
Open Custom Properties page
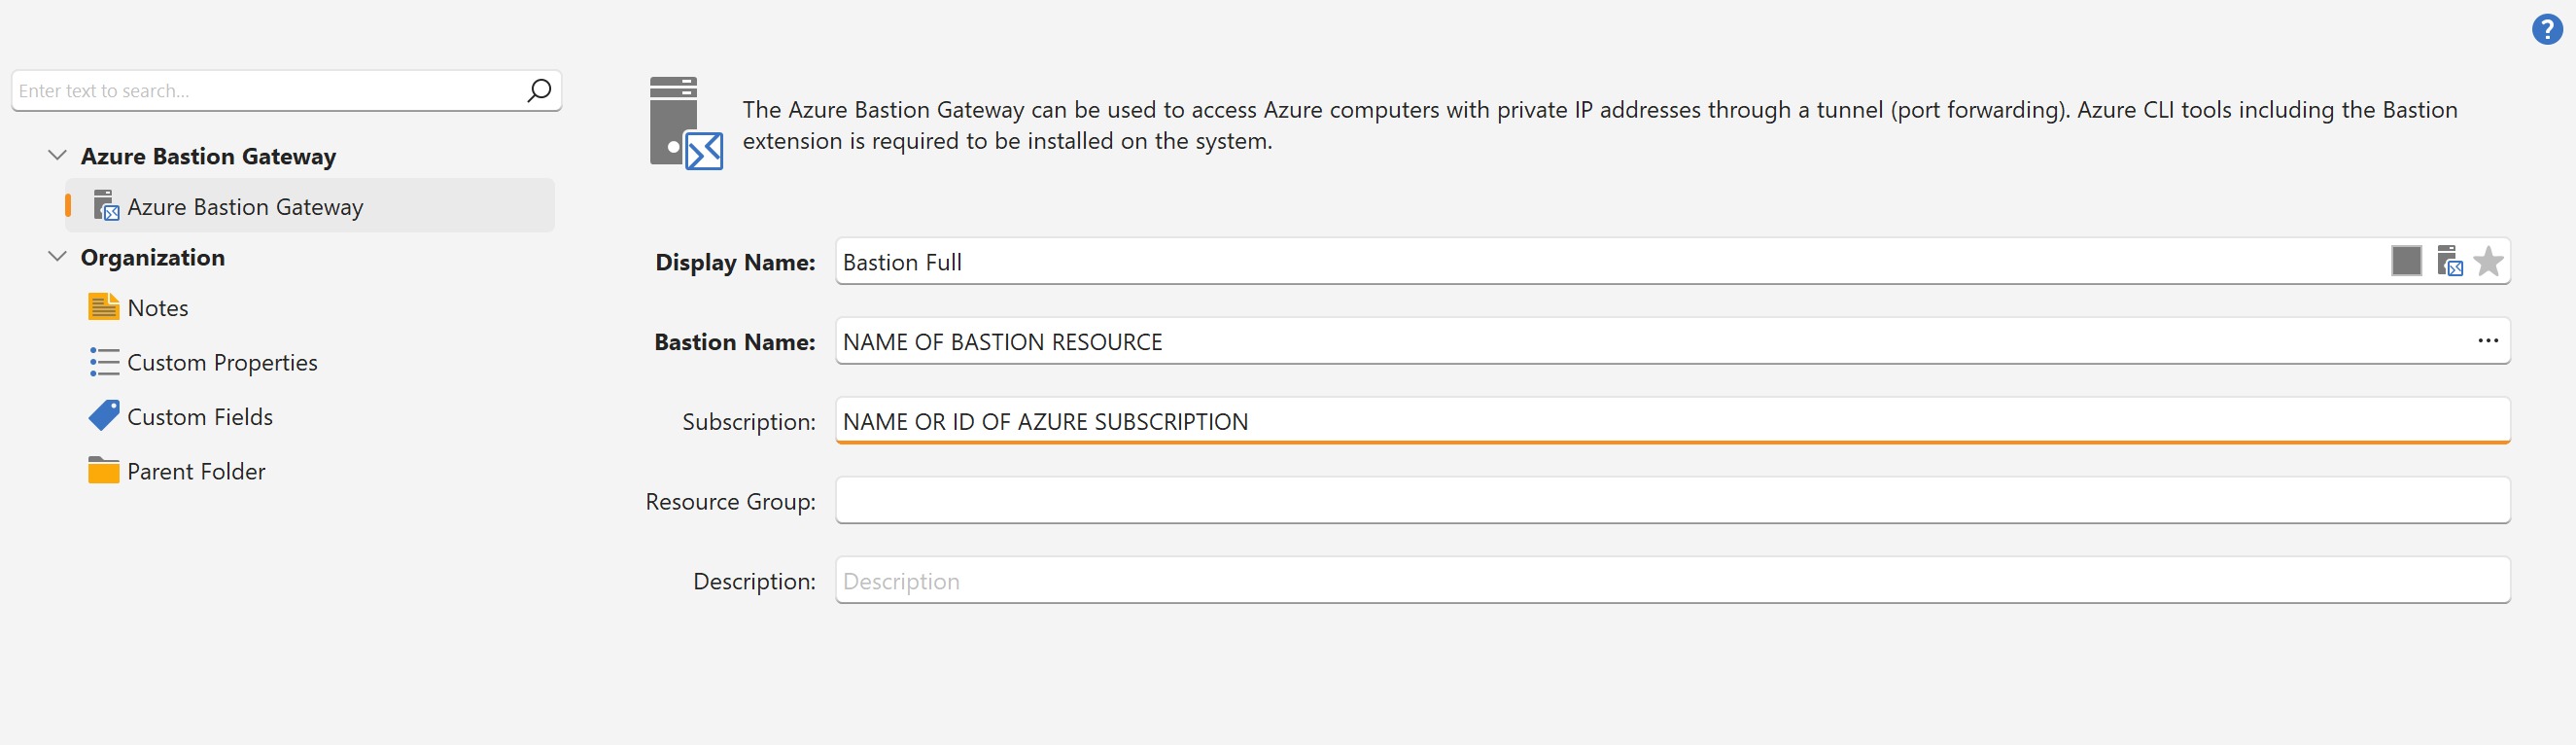coord(222,363)
